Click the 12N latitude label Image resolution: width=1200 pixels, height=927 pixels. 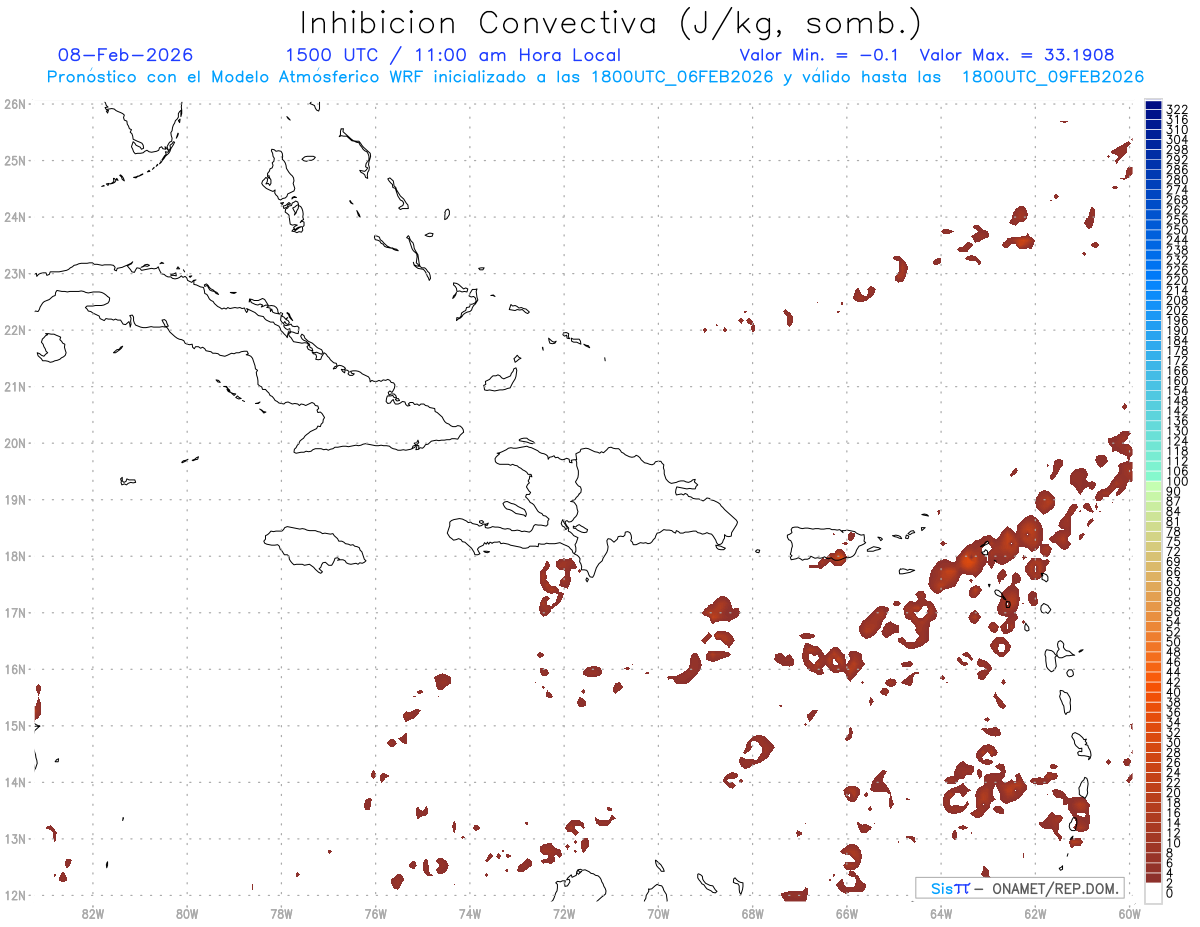(15, 895)
